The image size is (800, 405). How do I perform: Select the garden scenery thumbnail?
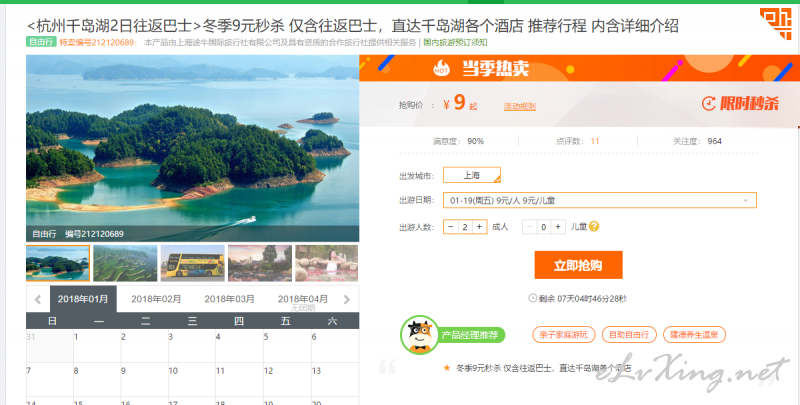260,263
